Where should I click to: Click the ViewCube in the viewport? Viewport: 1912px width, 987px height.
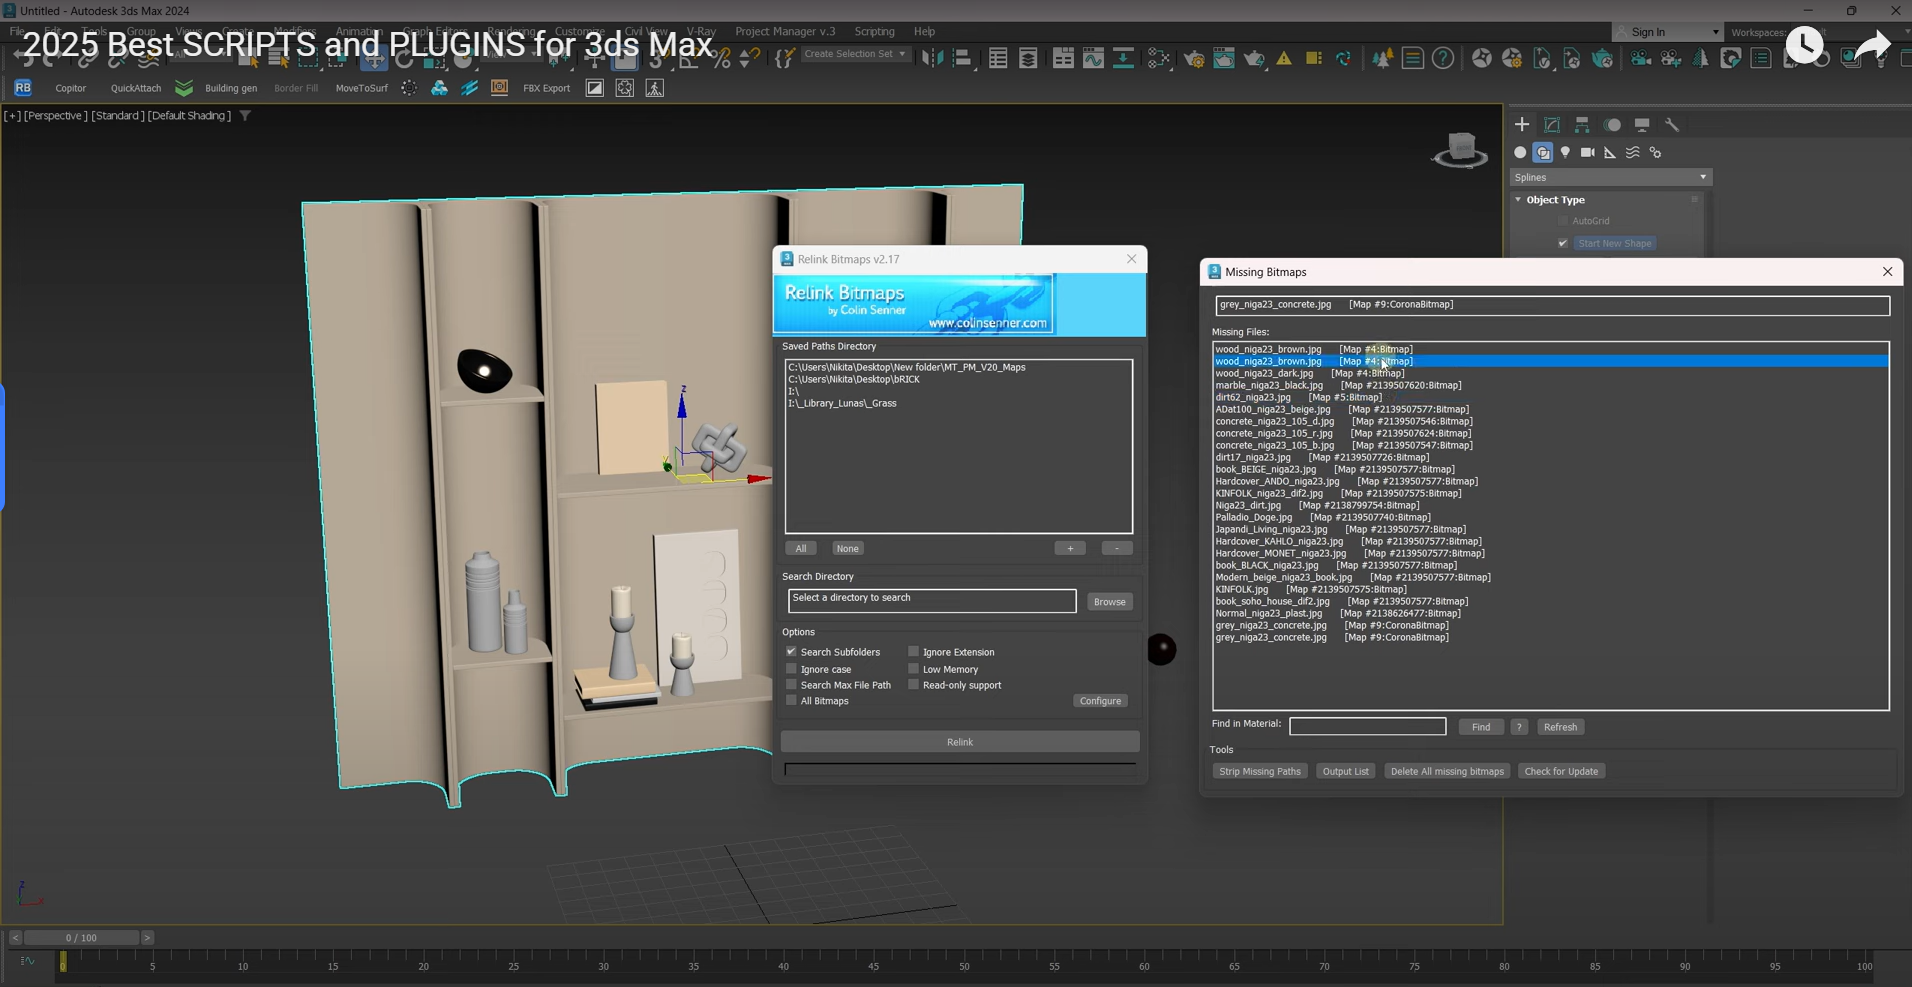(1460, 150)
